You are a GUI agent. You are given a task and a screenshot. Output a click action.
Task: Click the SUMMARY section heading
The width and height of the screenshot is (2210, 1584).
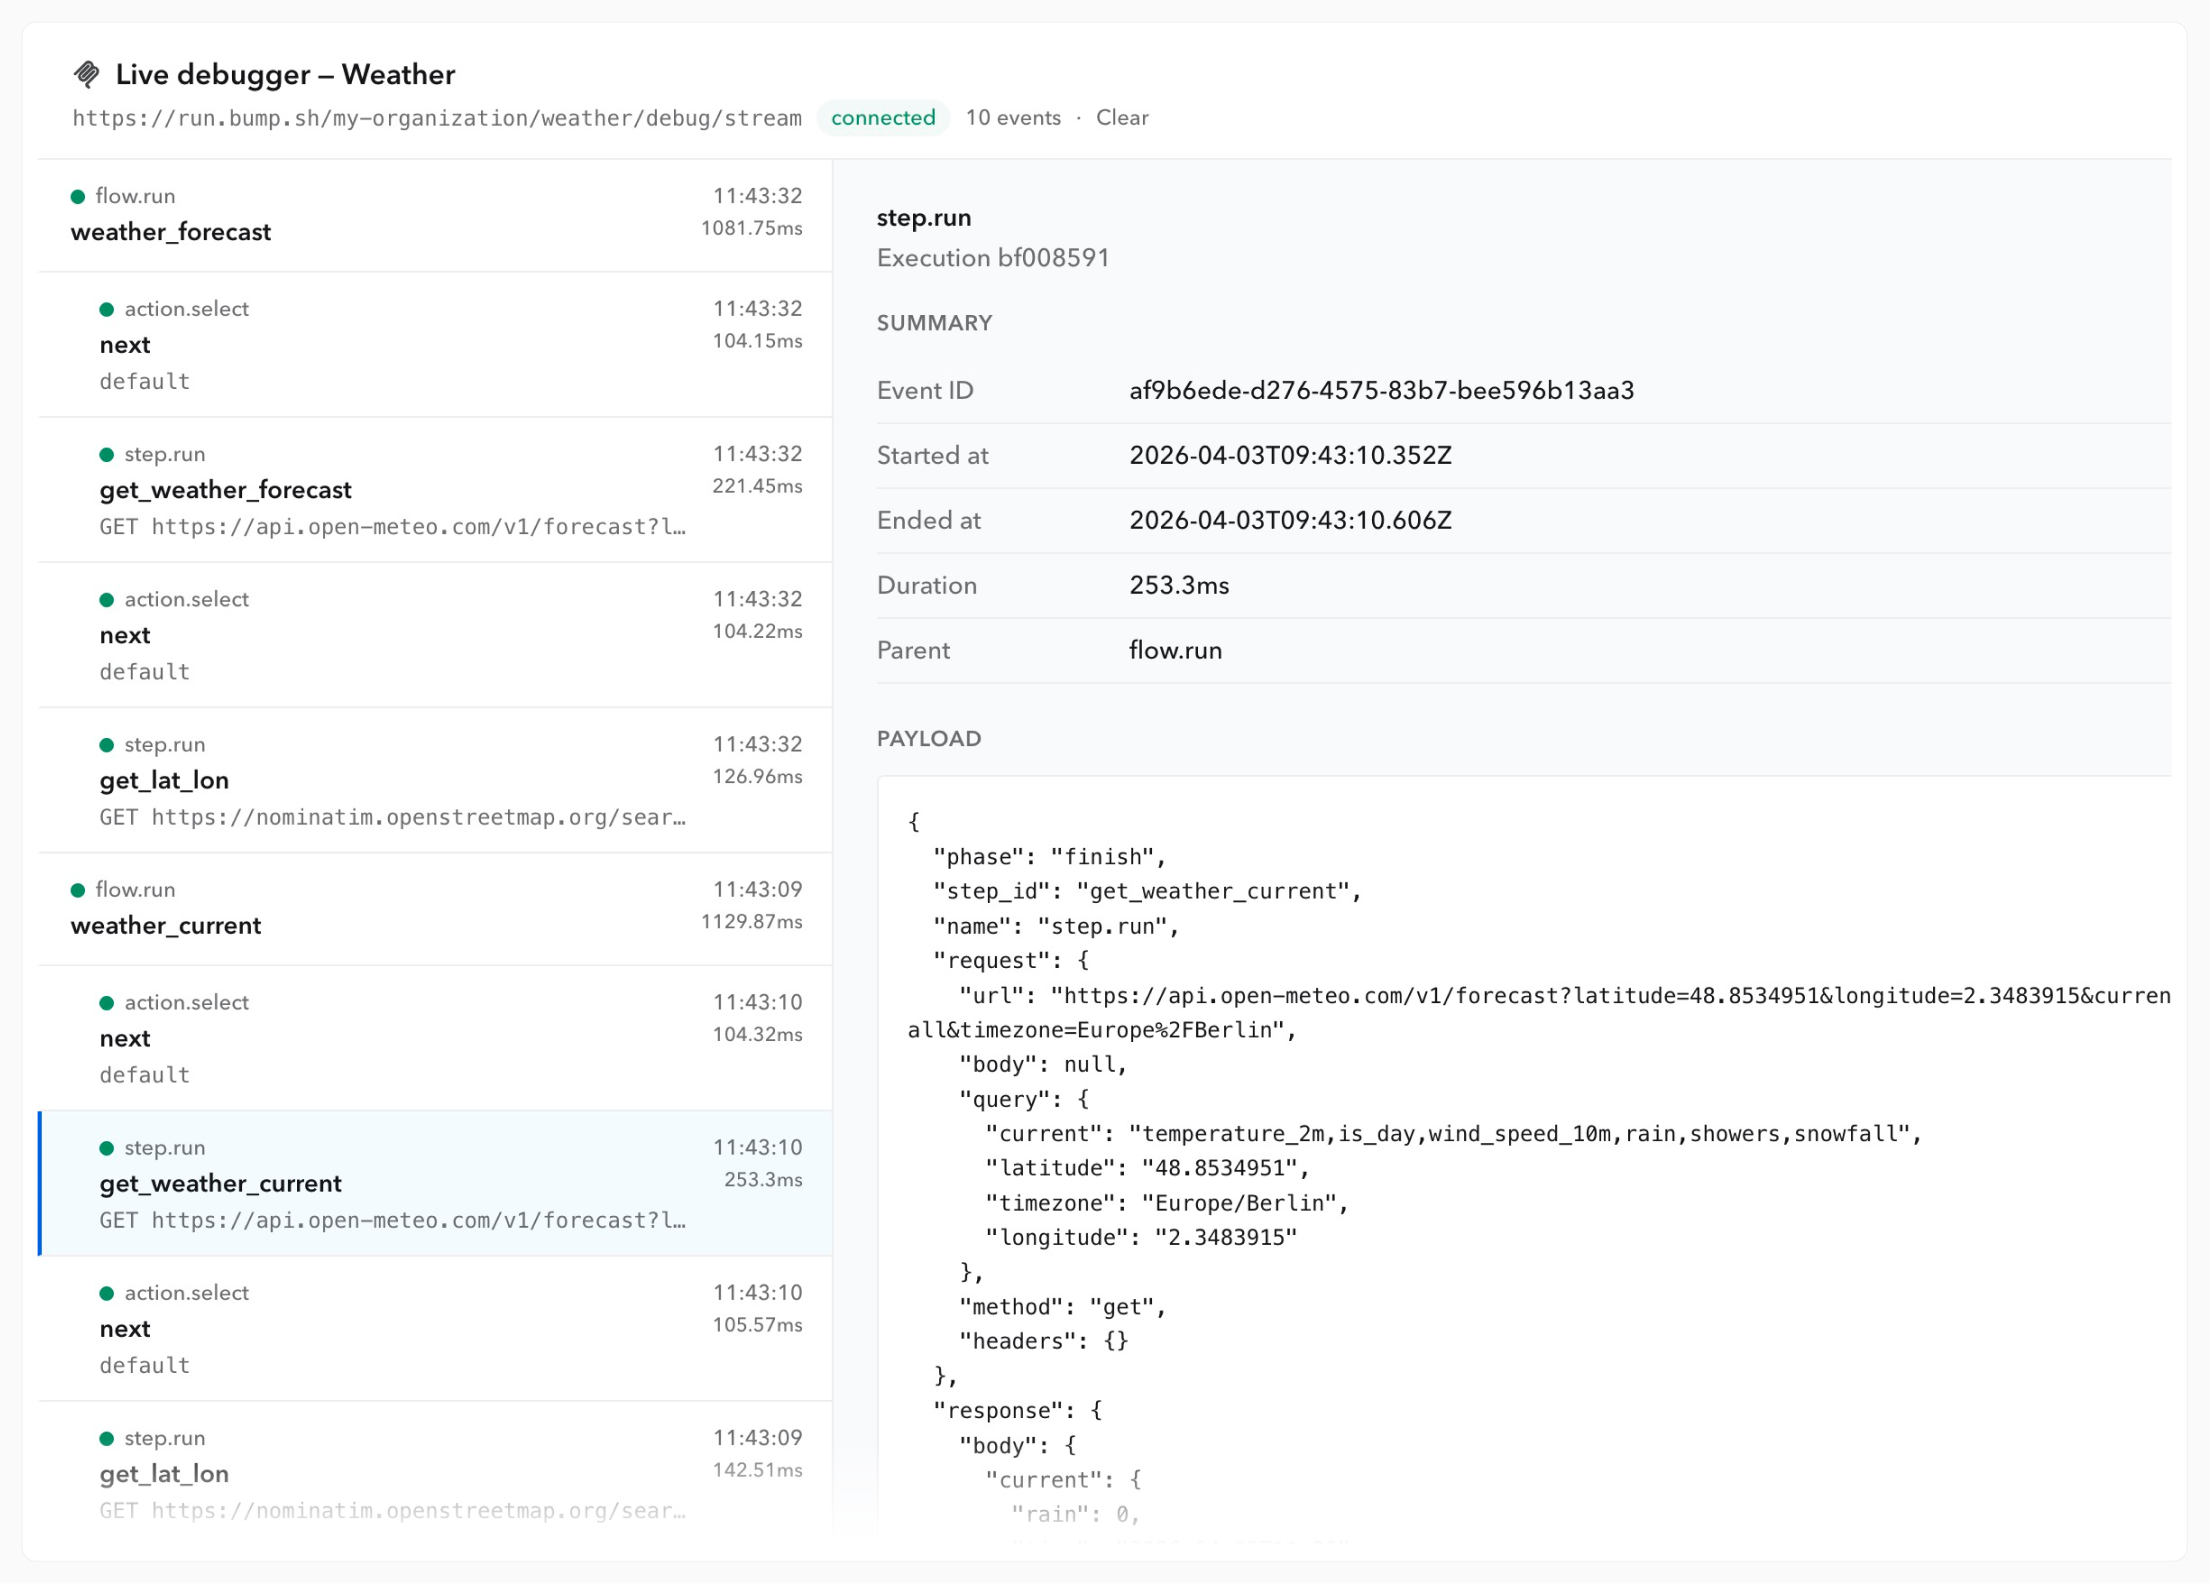coord(935,323)
